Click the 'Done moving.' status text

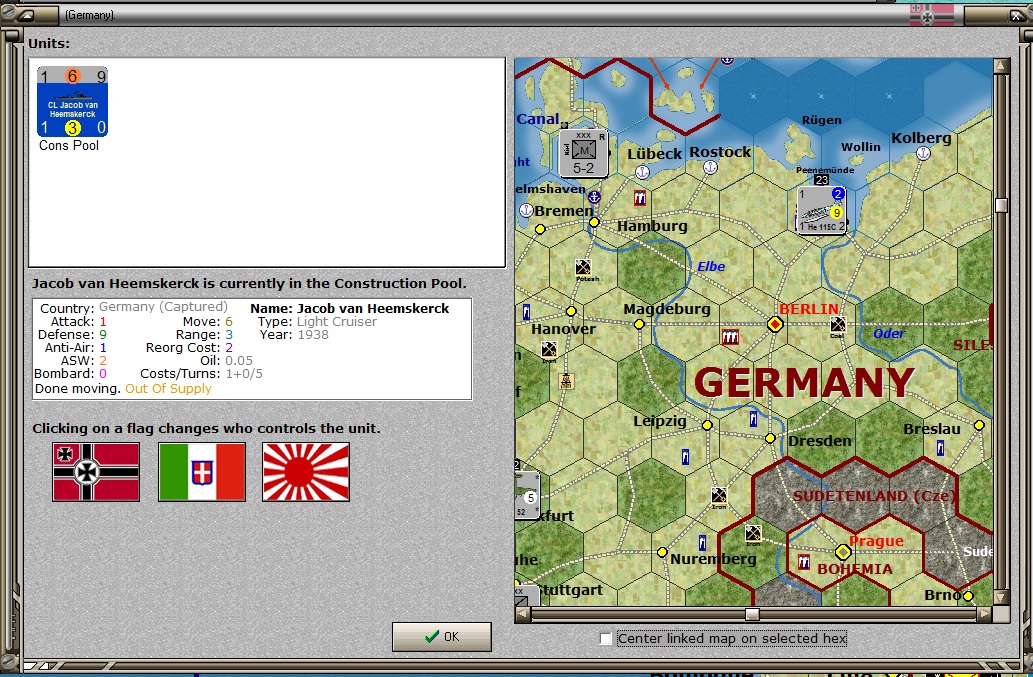click(x=78, y=389)
